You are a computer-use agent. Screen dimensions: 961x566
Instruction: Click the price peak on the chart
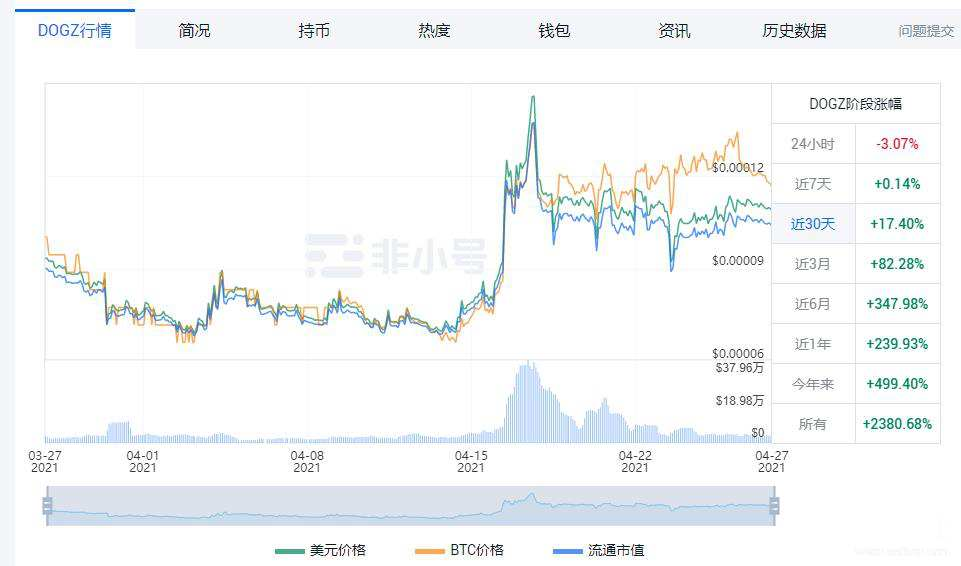(533, 97)
